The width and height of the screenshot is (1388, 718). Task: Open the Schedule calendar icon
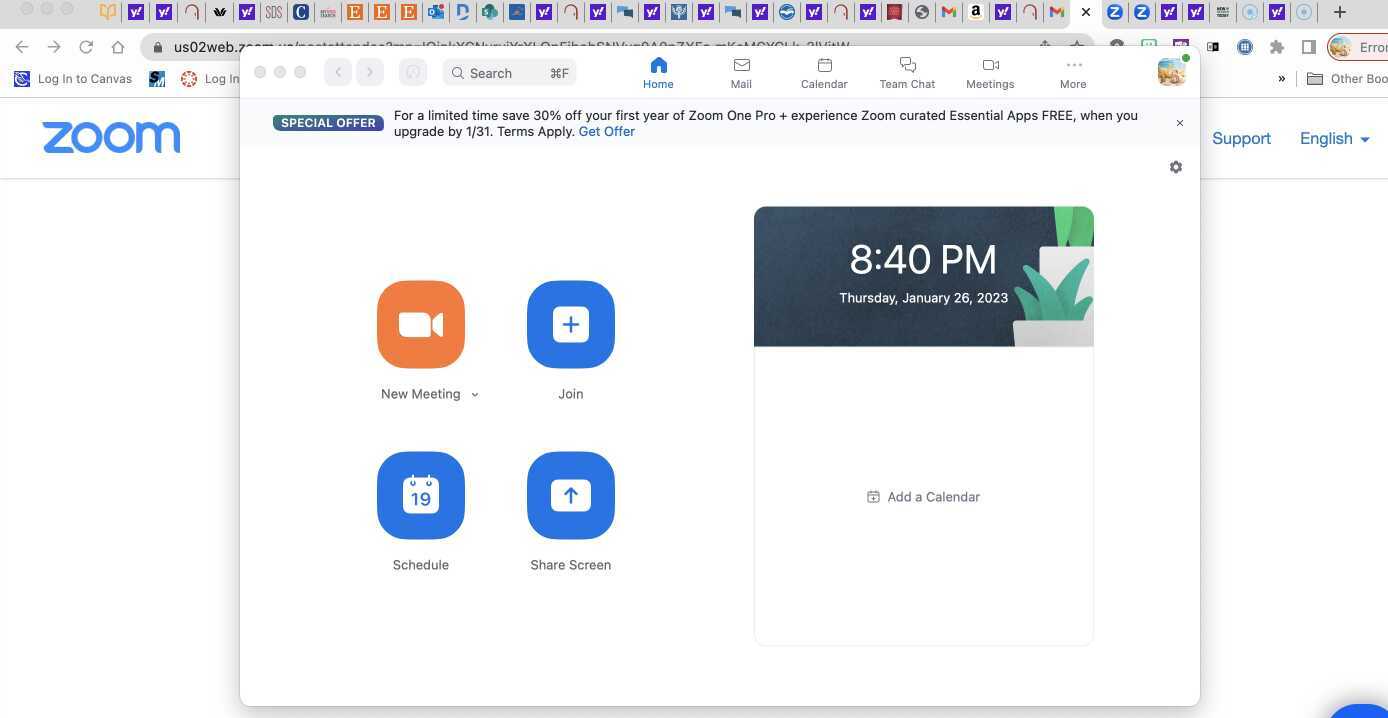(x=420, y=495)
